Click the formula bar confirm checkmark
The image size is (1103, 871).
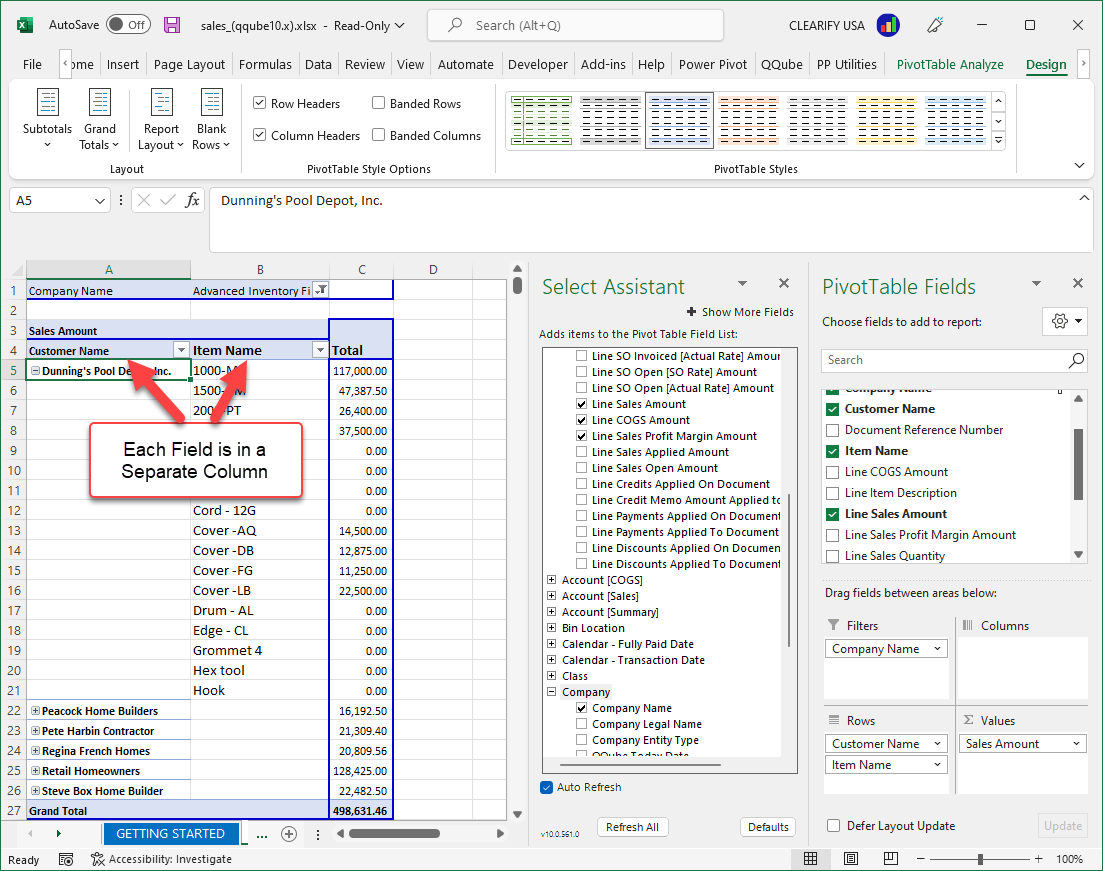tap(167, 201)
